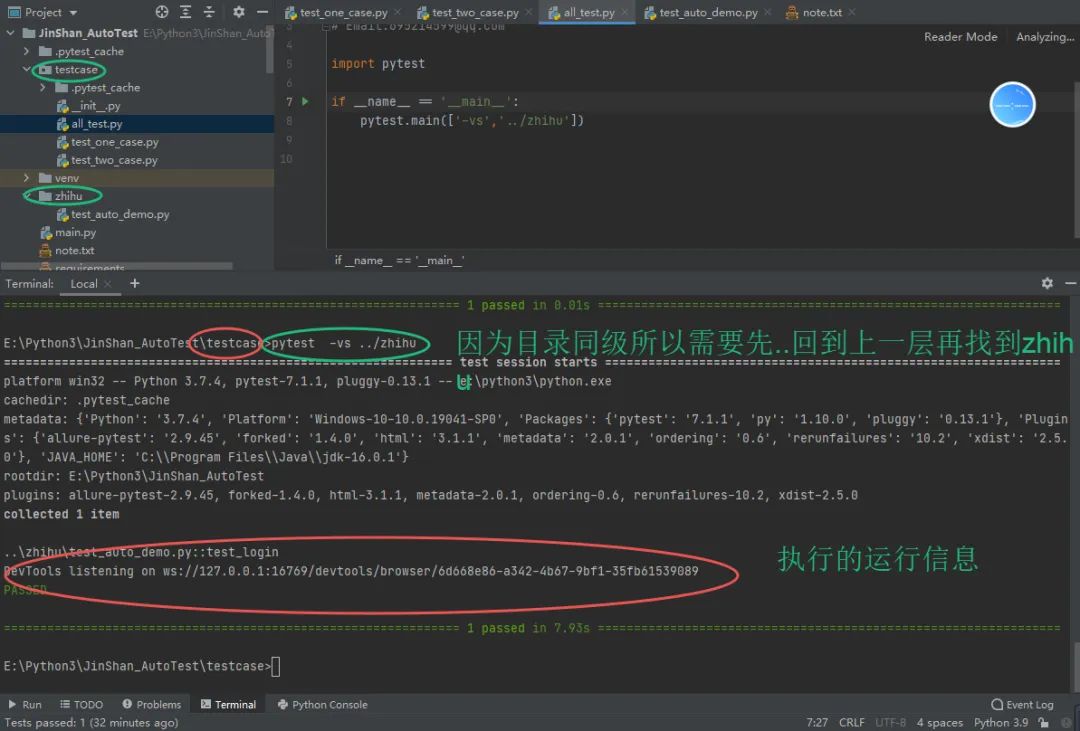
Task: Click the Expand All icon in Project toolbar
Action: coord(185,12)
